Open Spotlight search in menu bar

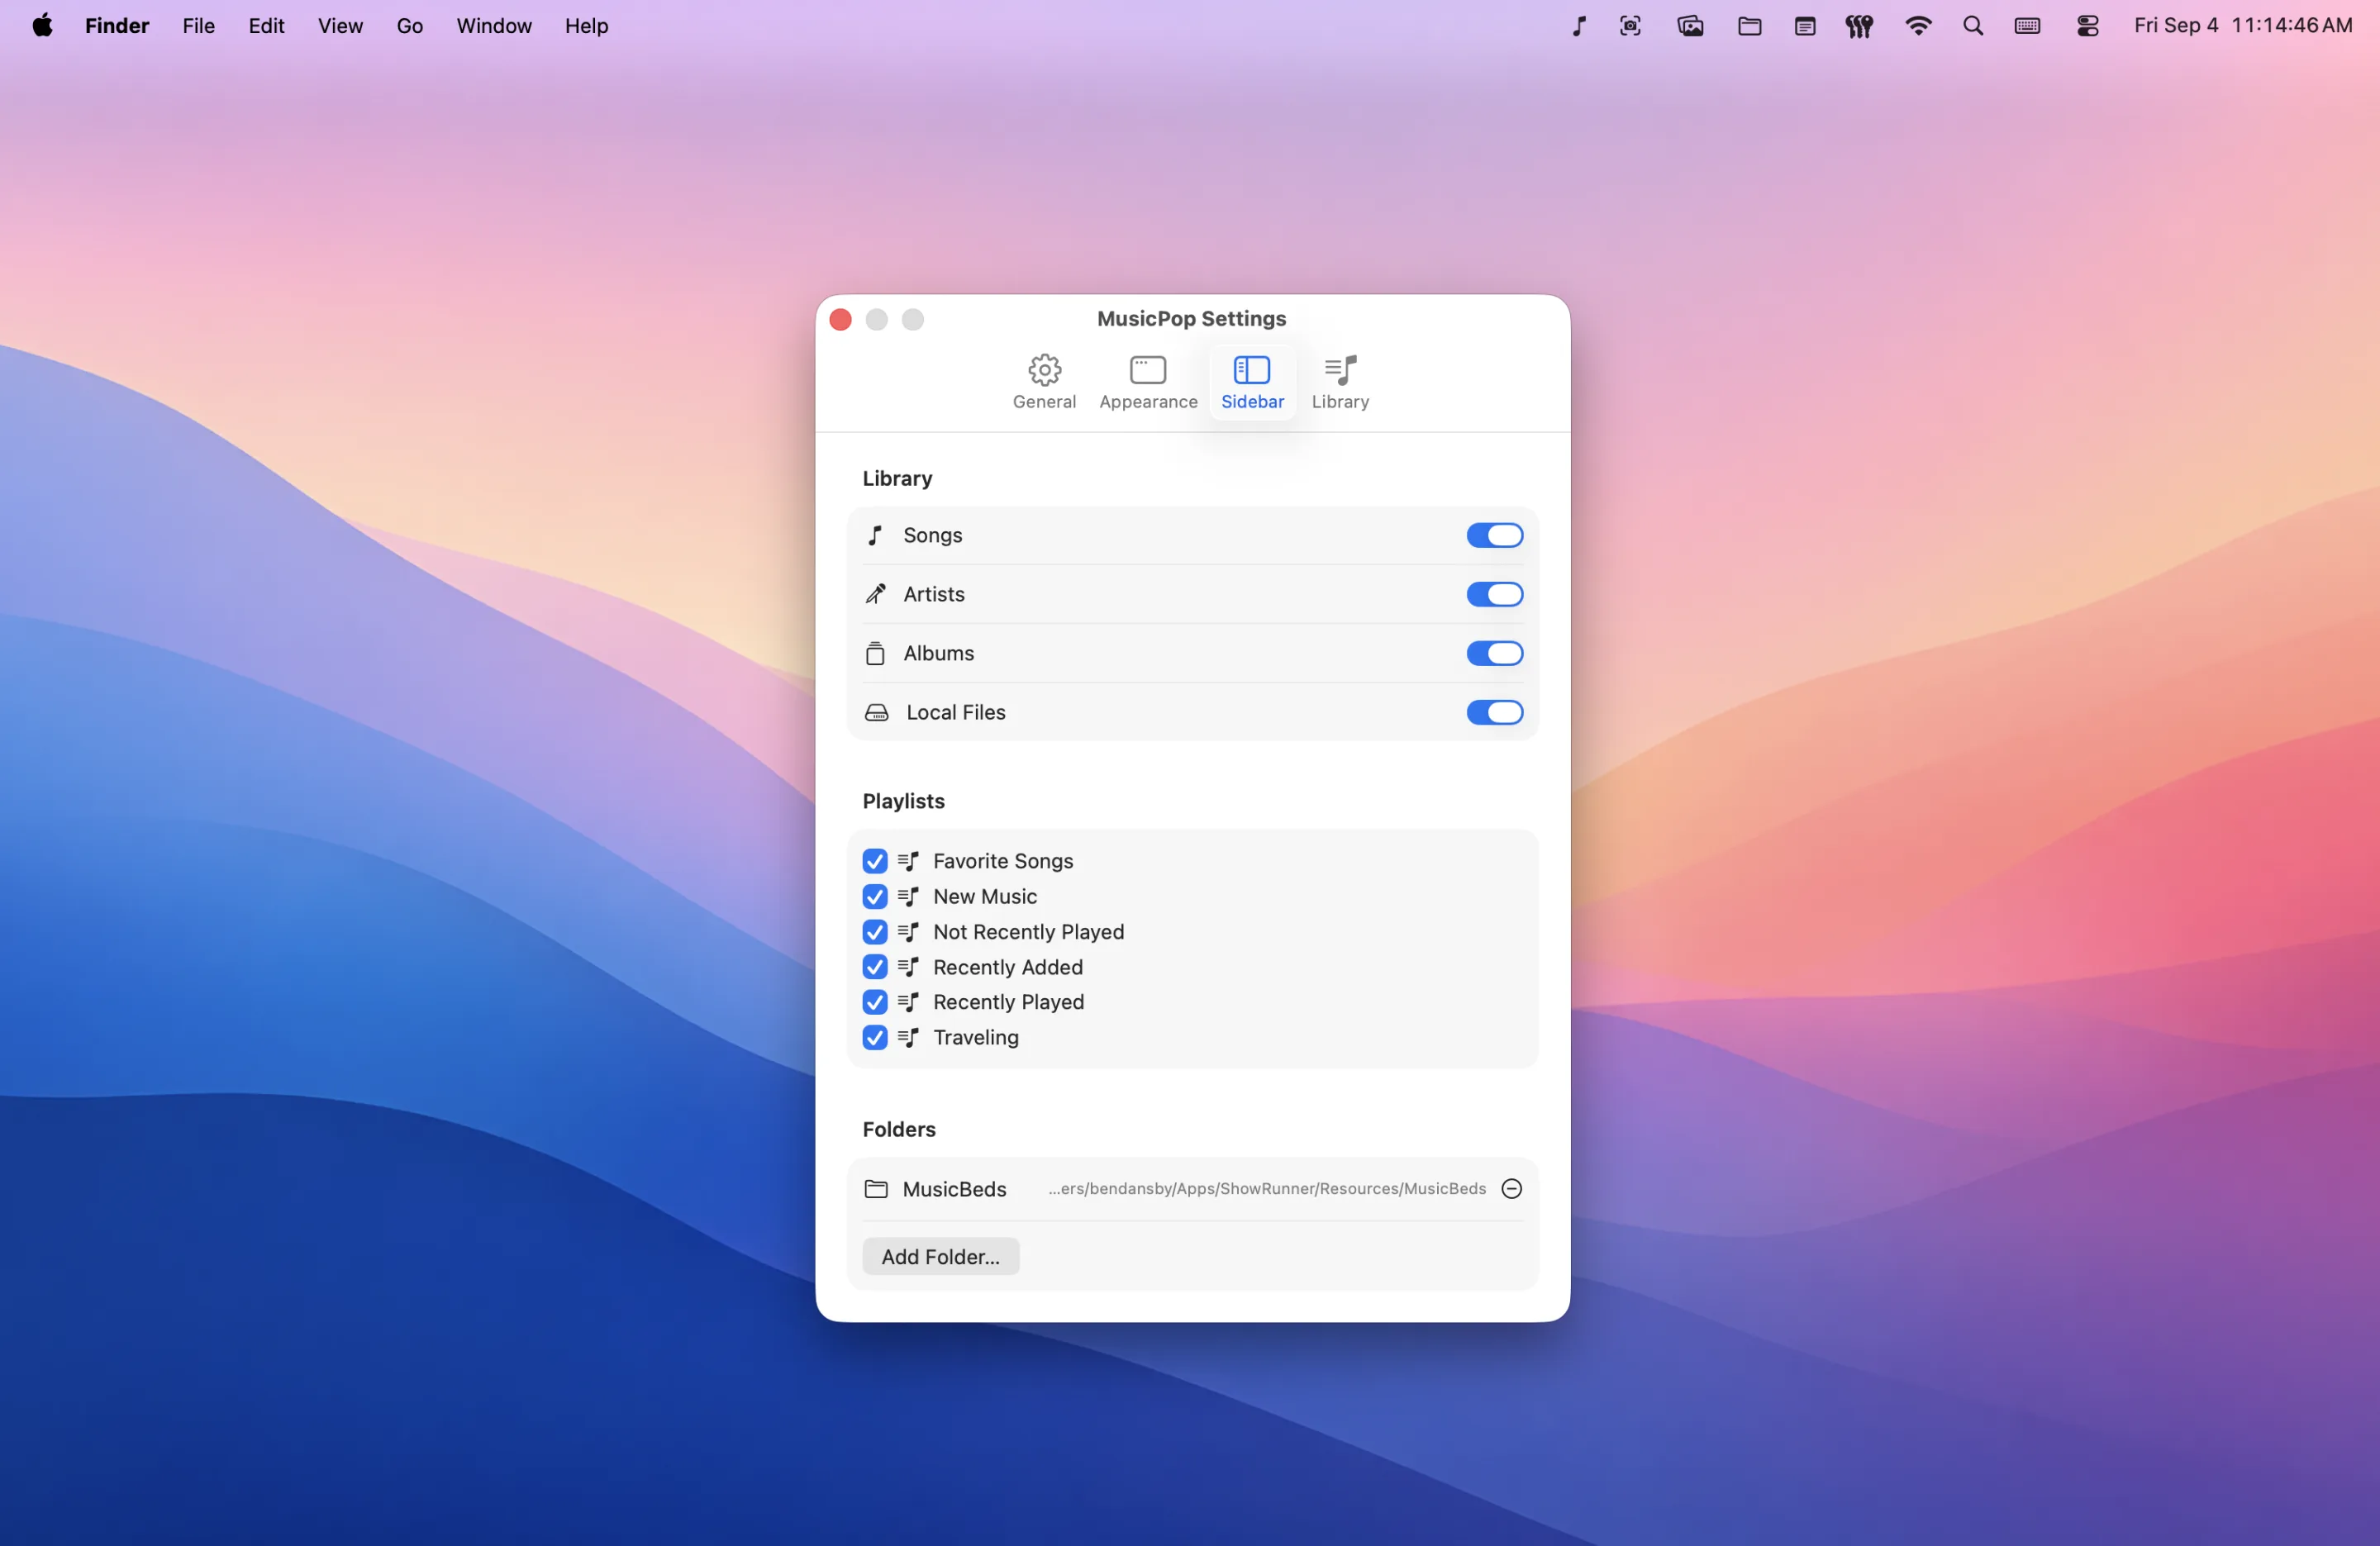point(1972,26)
